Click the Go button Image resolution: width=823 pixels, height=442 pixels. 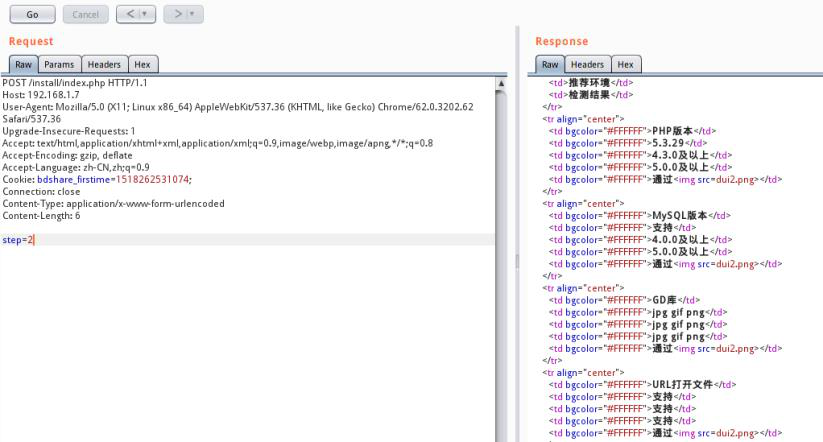33,14
